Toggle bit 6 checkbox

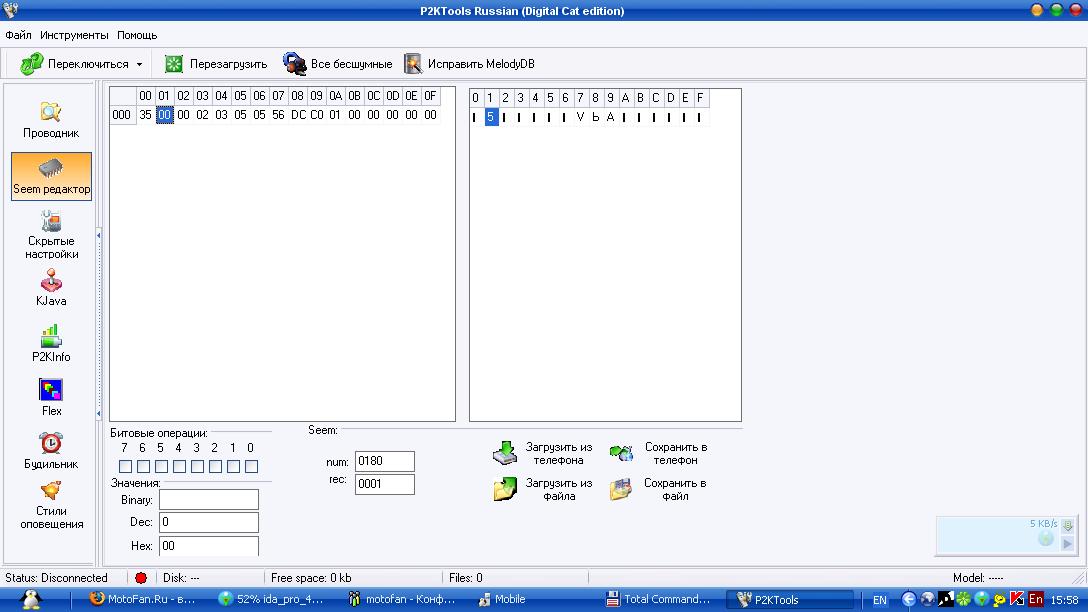coord(144,466)
